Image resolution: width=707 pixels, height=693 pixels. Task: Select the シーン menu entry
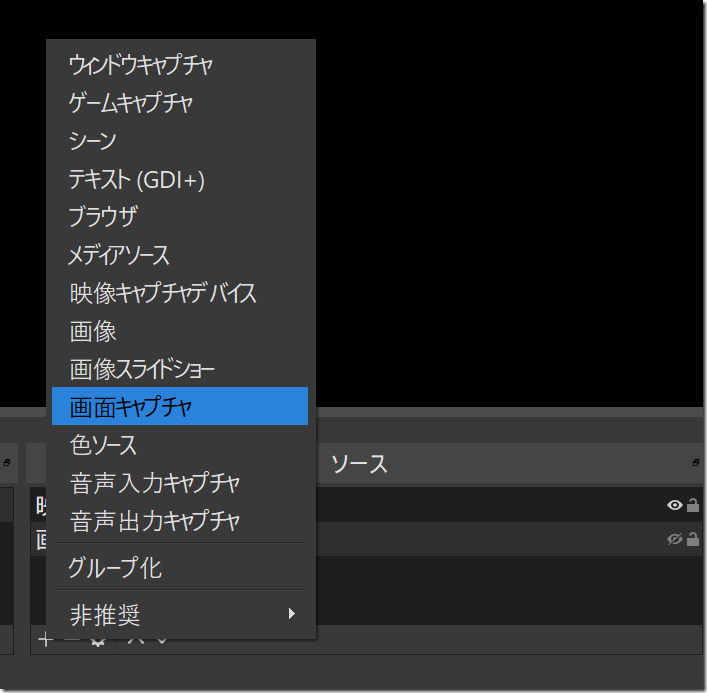click(180, 140)
